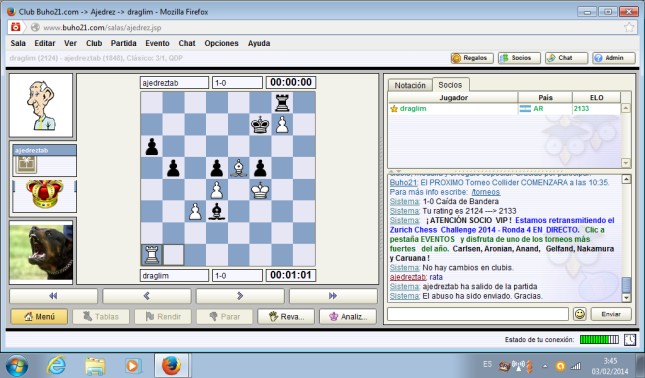
Task: Sort players by País column header
Action: click(x=545, y=97)
